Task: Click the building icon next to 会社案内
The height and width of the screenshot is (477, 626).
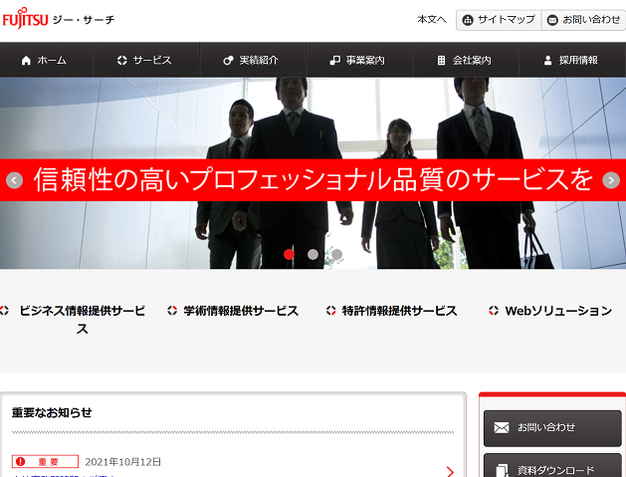Action: pos(441,60)
